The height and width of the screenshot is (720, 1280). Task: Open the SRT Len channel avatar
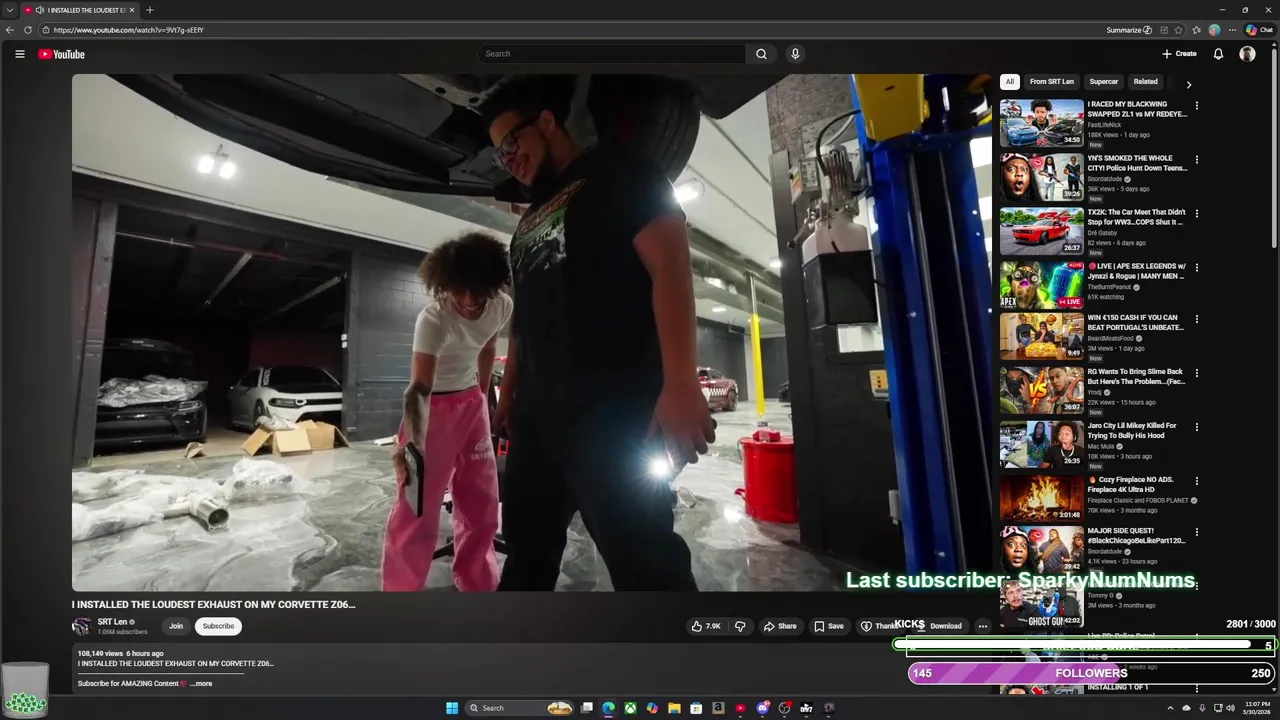(x=81, y=627)
